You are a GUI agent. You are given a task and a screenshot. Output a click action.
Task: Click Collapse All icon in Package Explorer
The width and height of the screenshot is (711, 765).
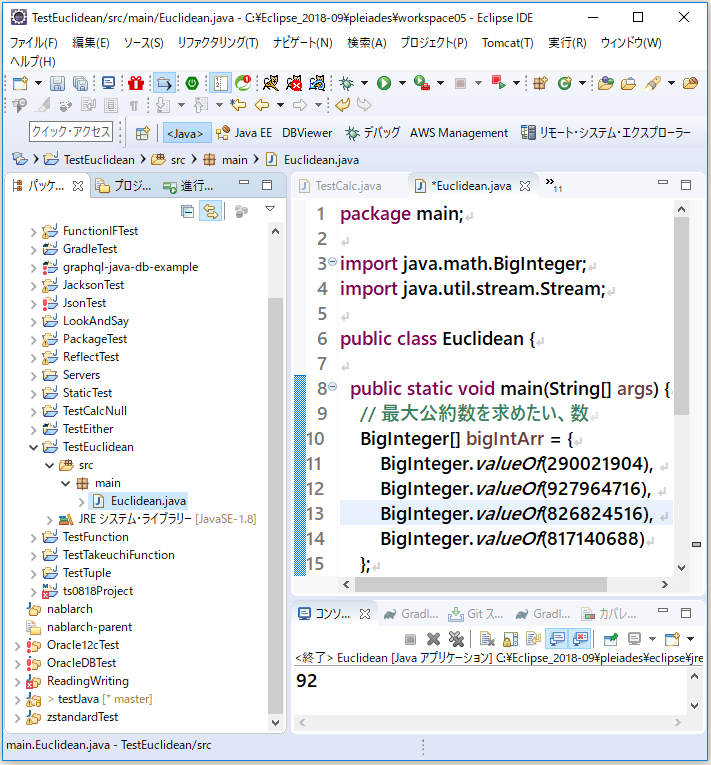(187, 211)
